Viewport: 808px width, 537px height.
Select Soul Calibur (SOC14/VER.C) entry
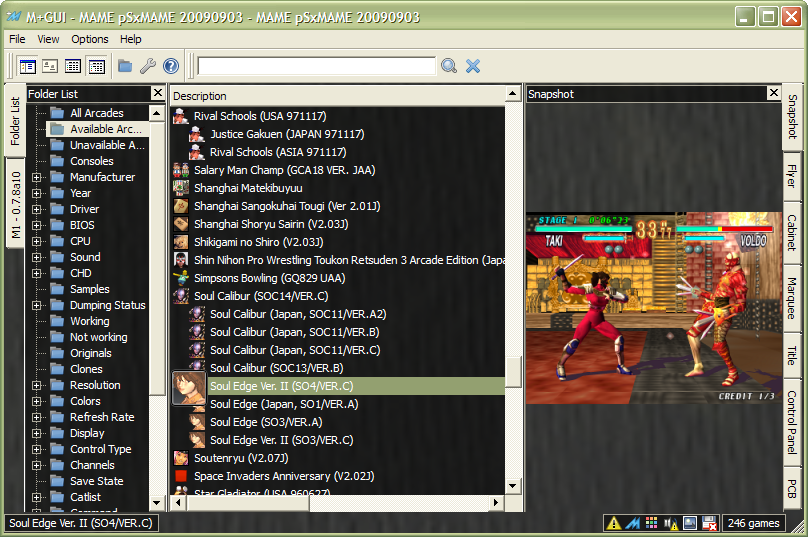(x=261, y=296)
